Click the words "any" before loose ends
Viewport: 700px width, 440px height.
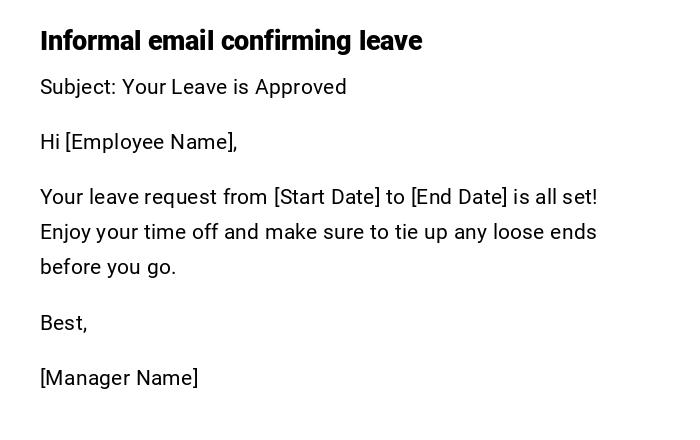click(x=470, y=232)
